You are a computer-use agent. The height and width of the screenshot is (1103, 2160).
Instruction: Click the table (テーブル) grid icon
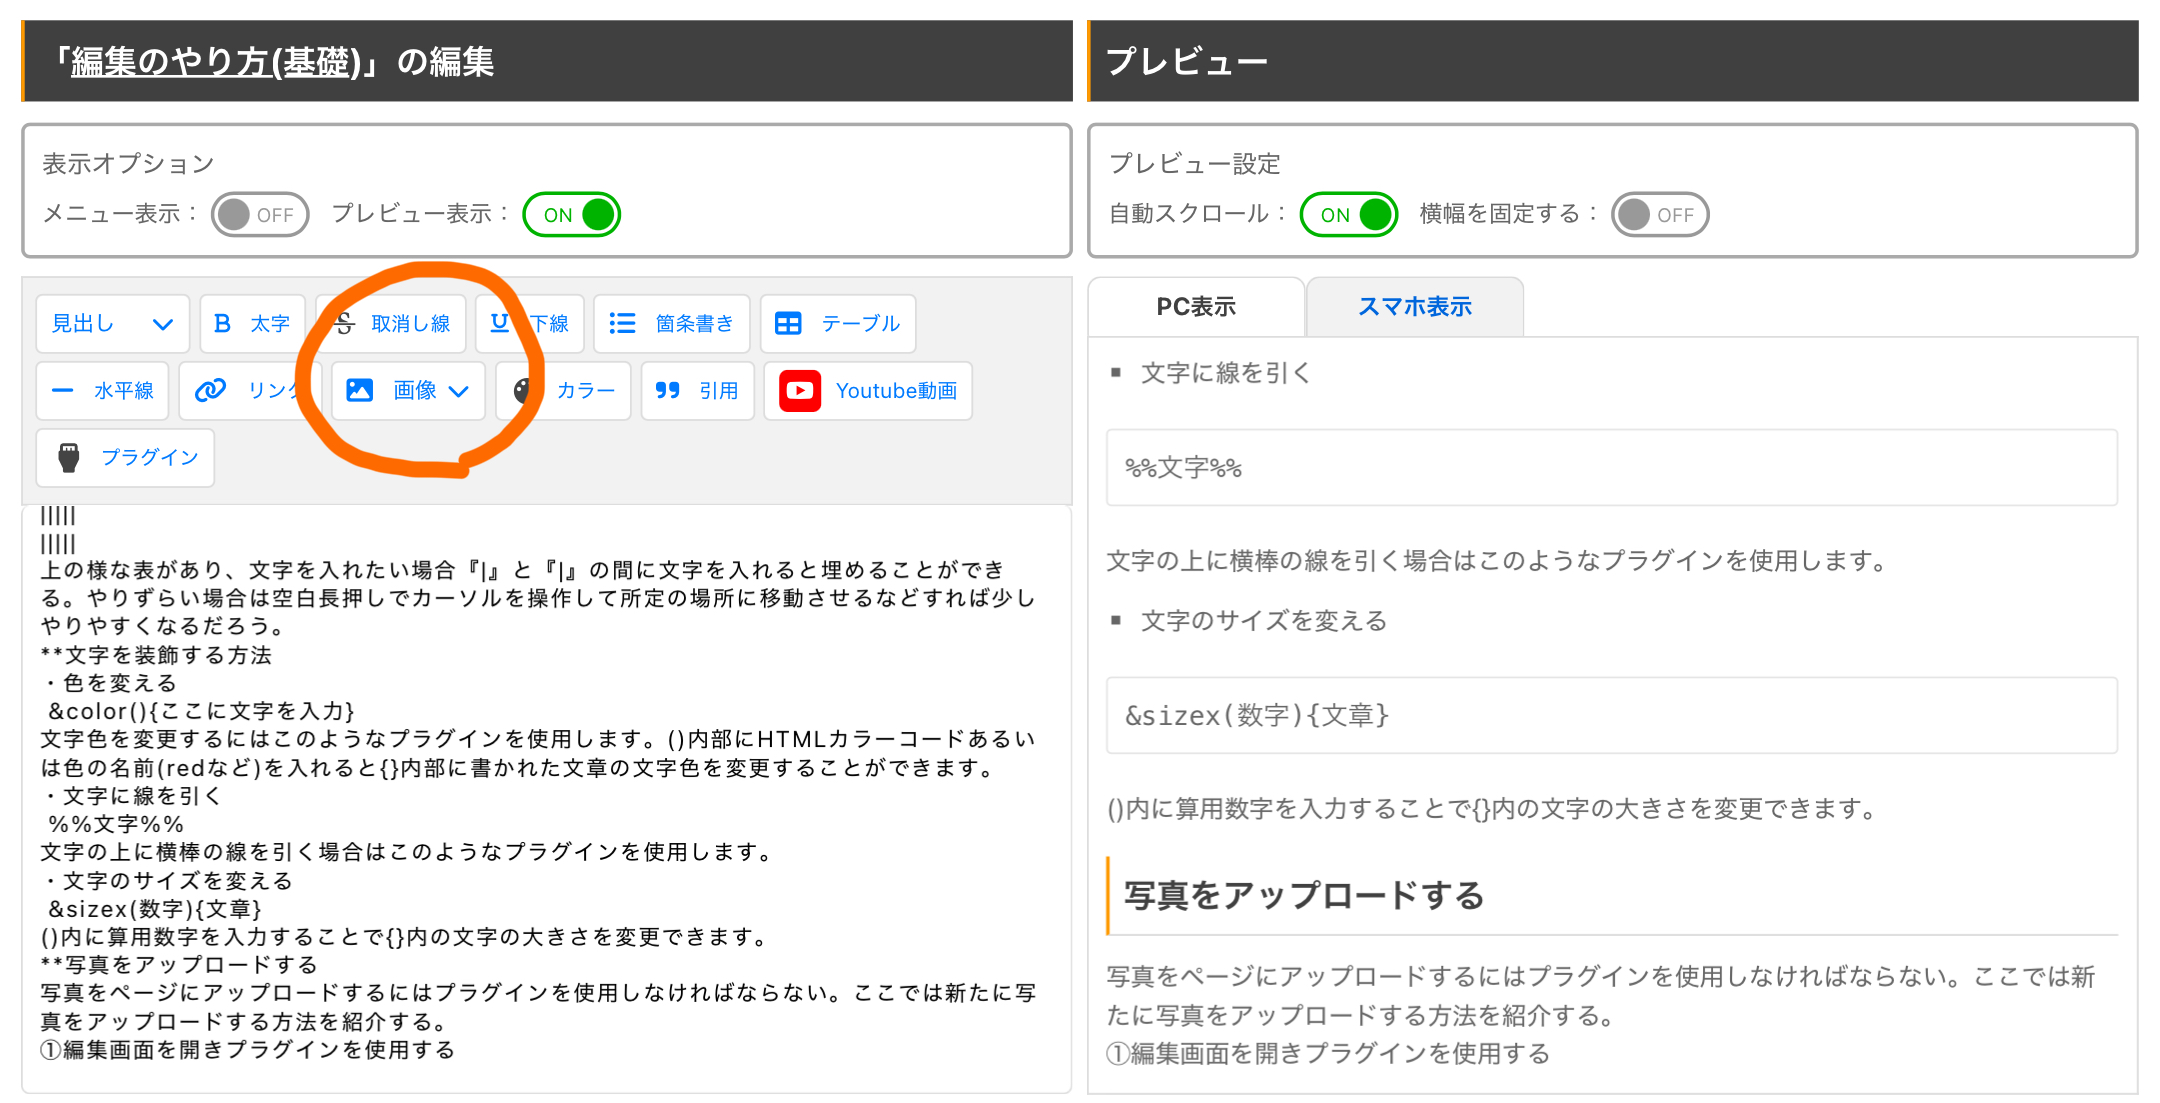(x=788, y=323)
